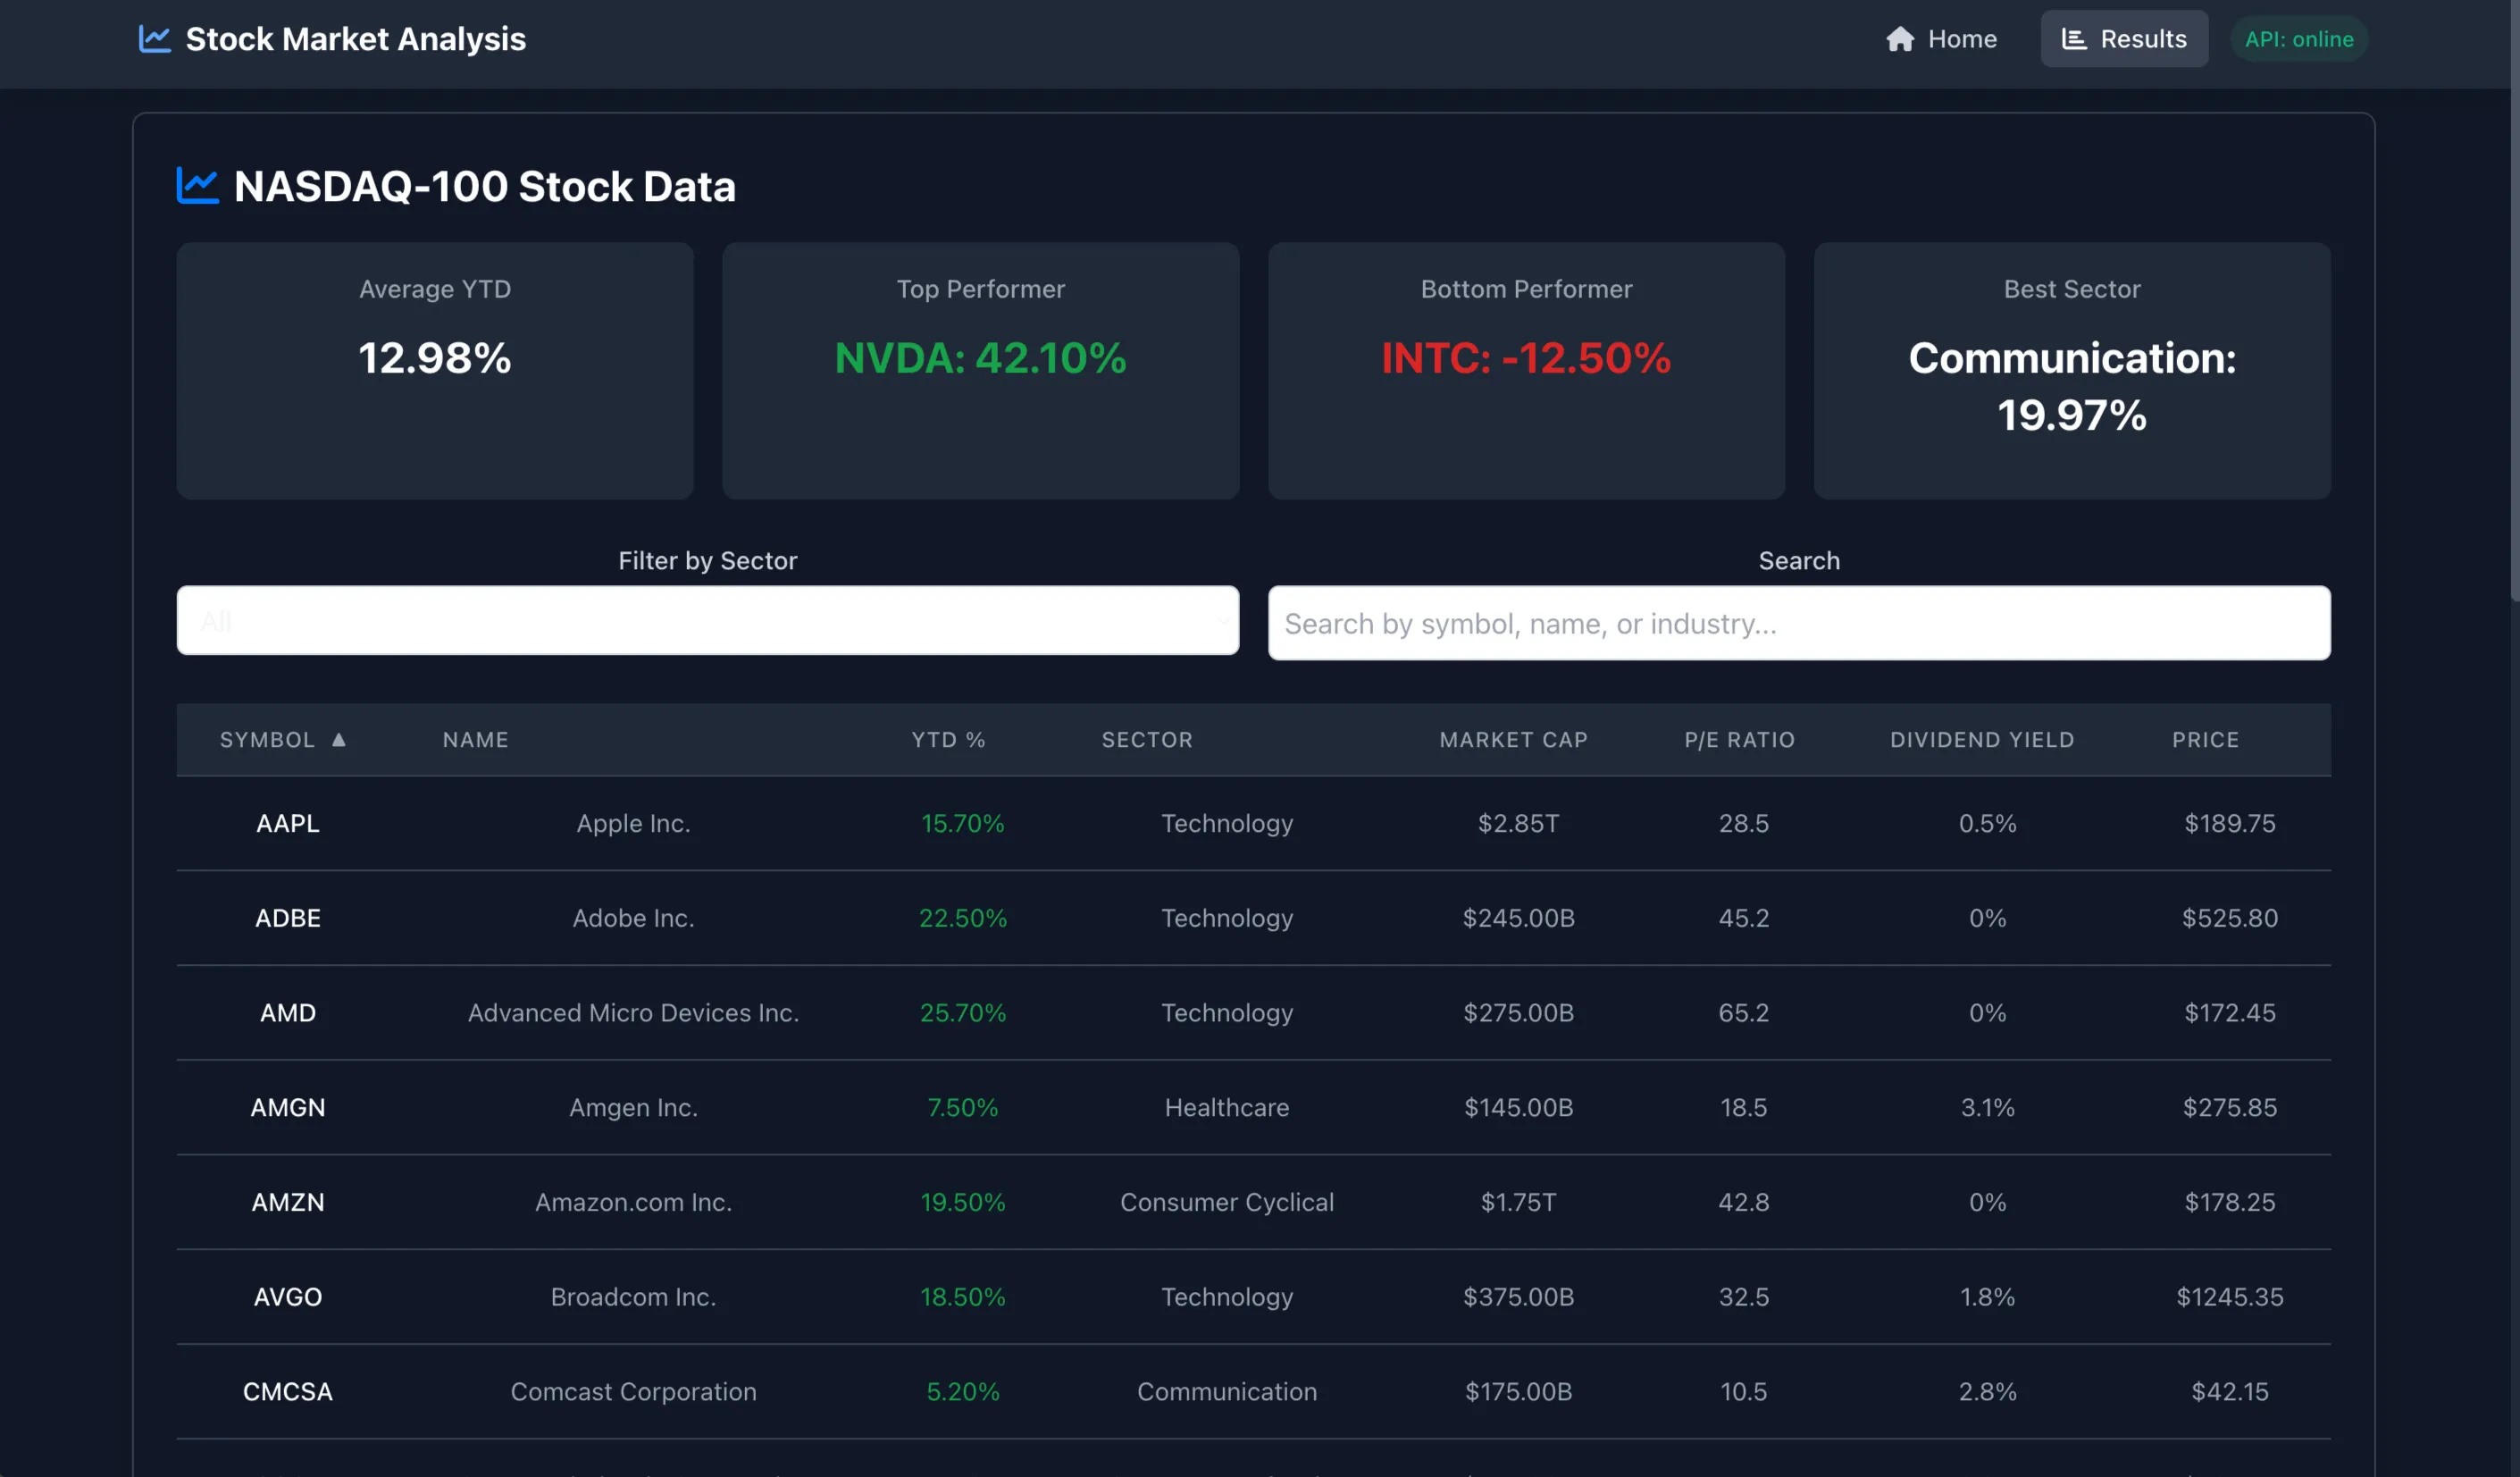Screen dimensions: 2520x1477
Task: Click the NASDAQ-100 heading chart icon
Action: [197, 186]
